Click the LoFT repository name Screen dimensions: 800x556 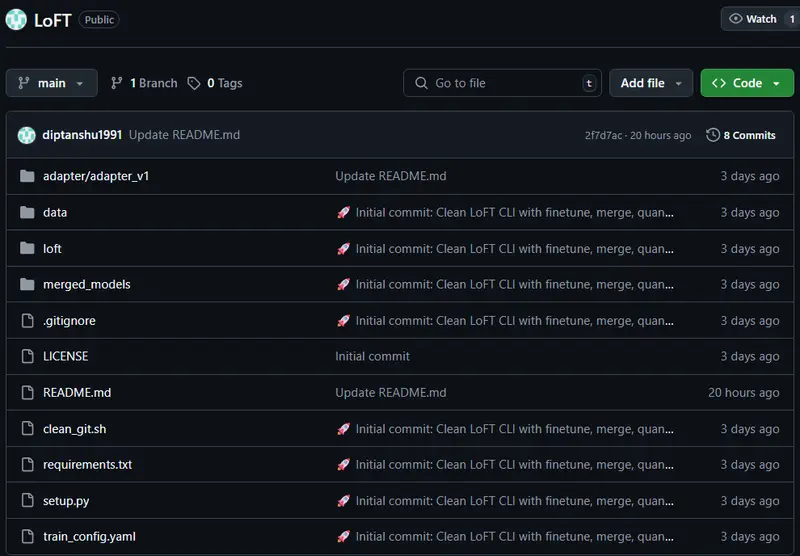(x=53, y=20)
